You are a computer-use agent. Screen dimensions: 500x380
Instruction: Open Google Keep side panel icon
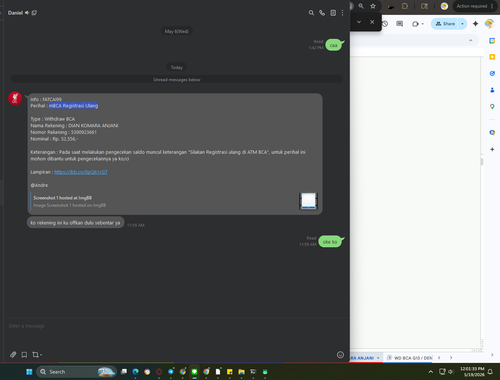(x=492, y=57)
